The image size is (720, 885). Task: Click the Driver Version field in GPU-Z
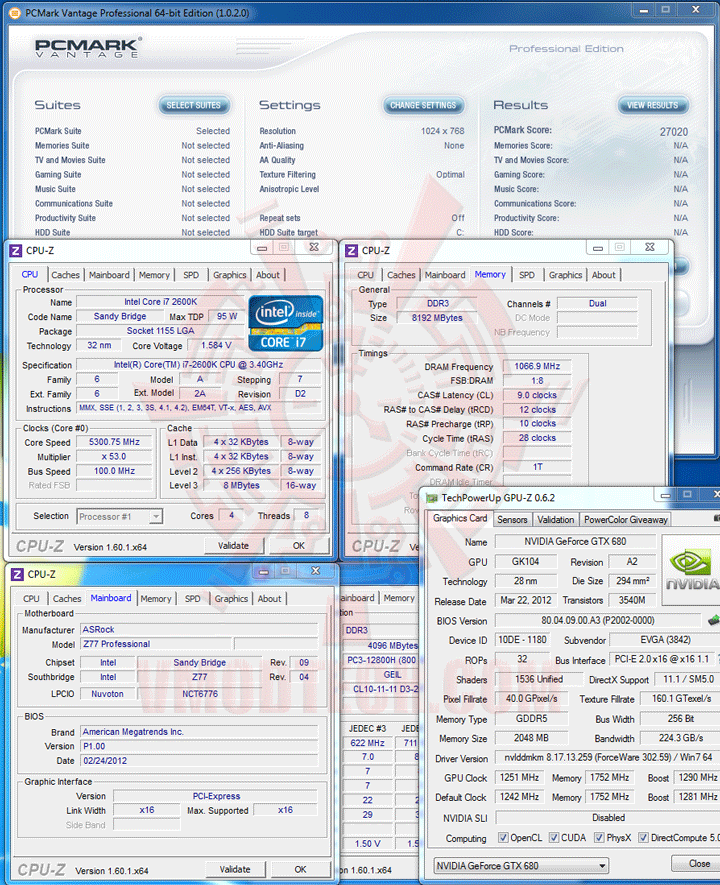pos(607,757)
